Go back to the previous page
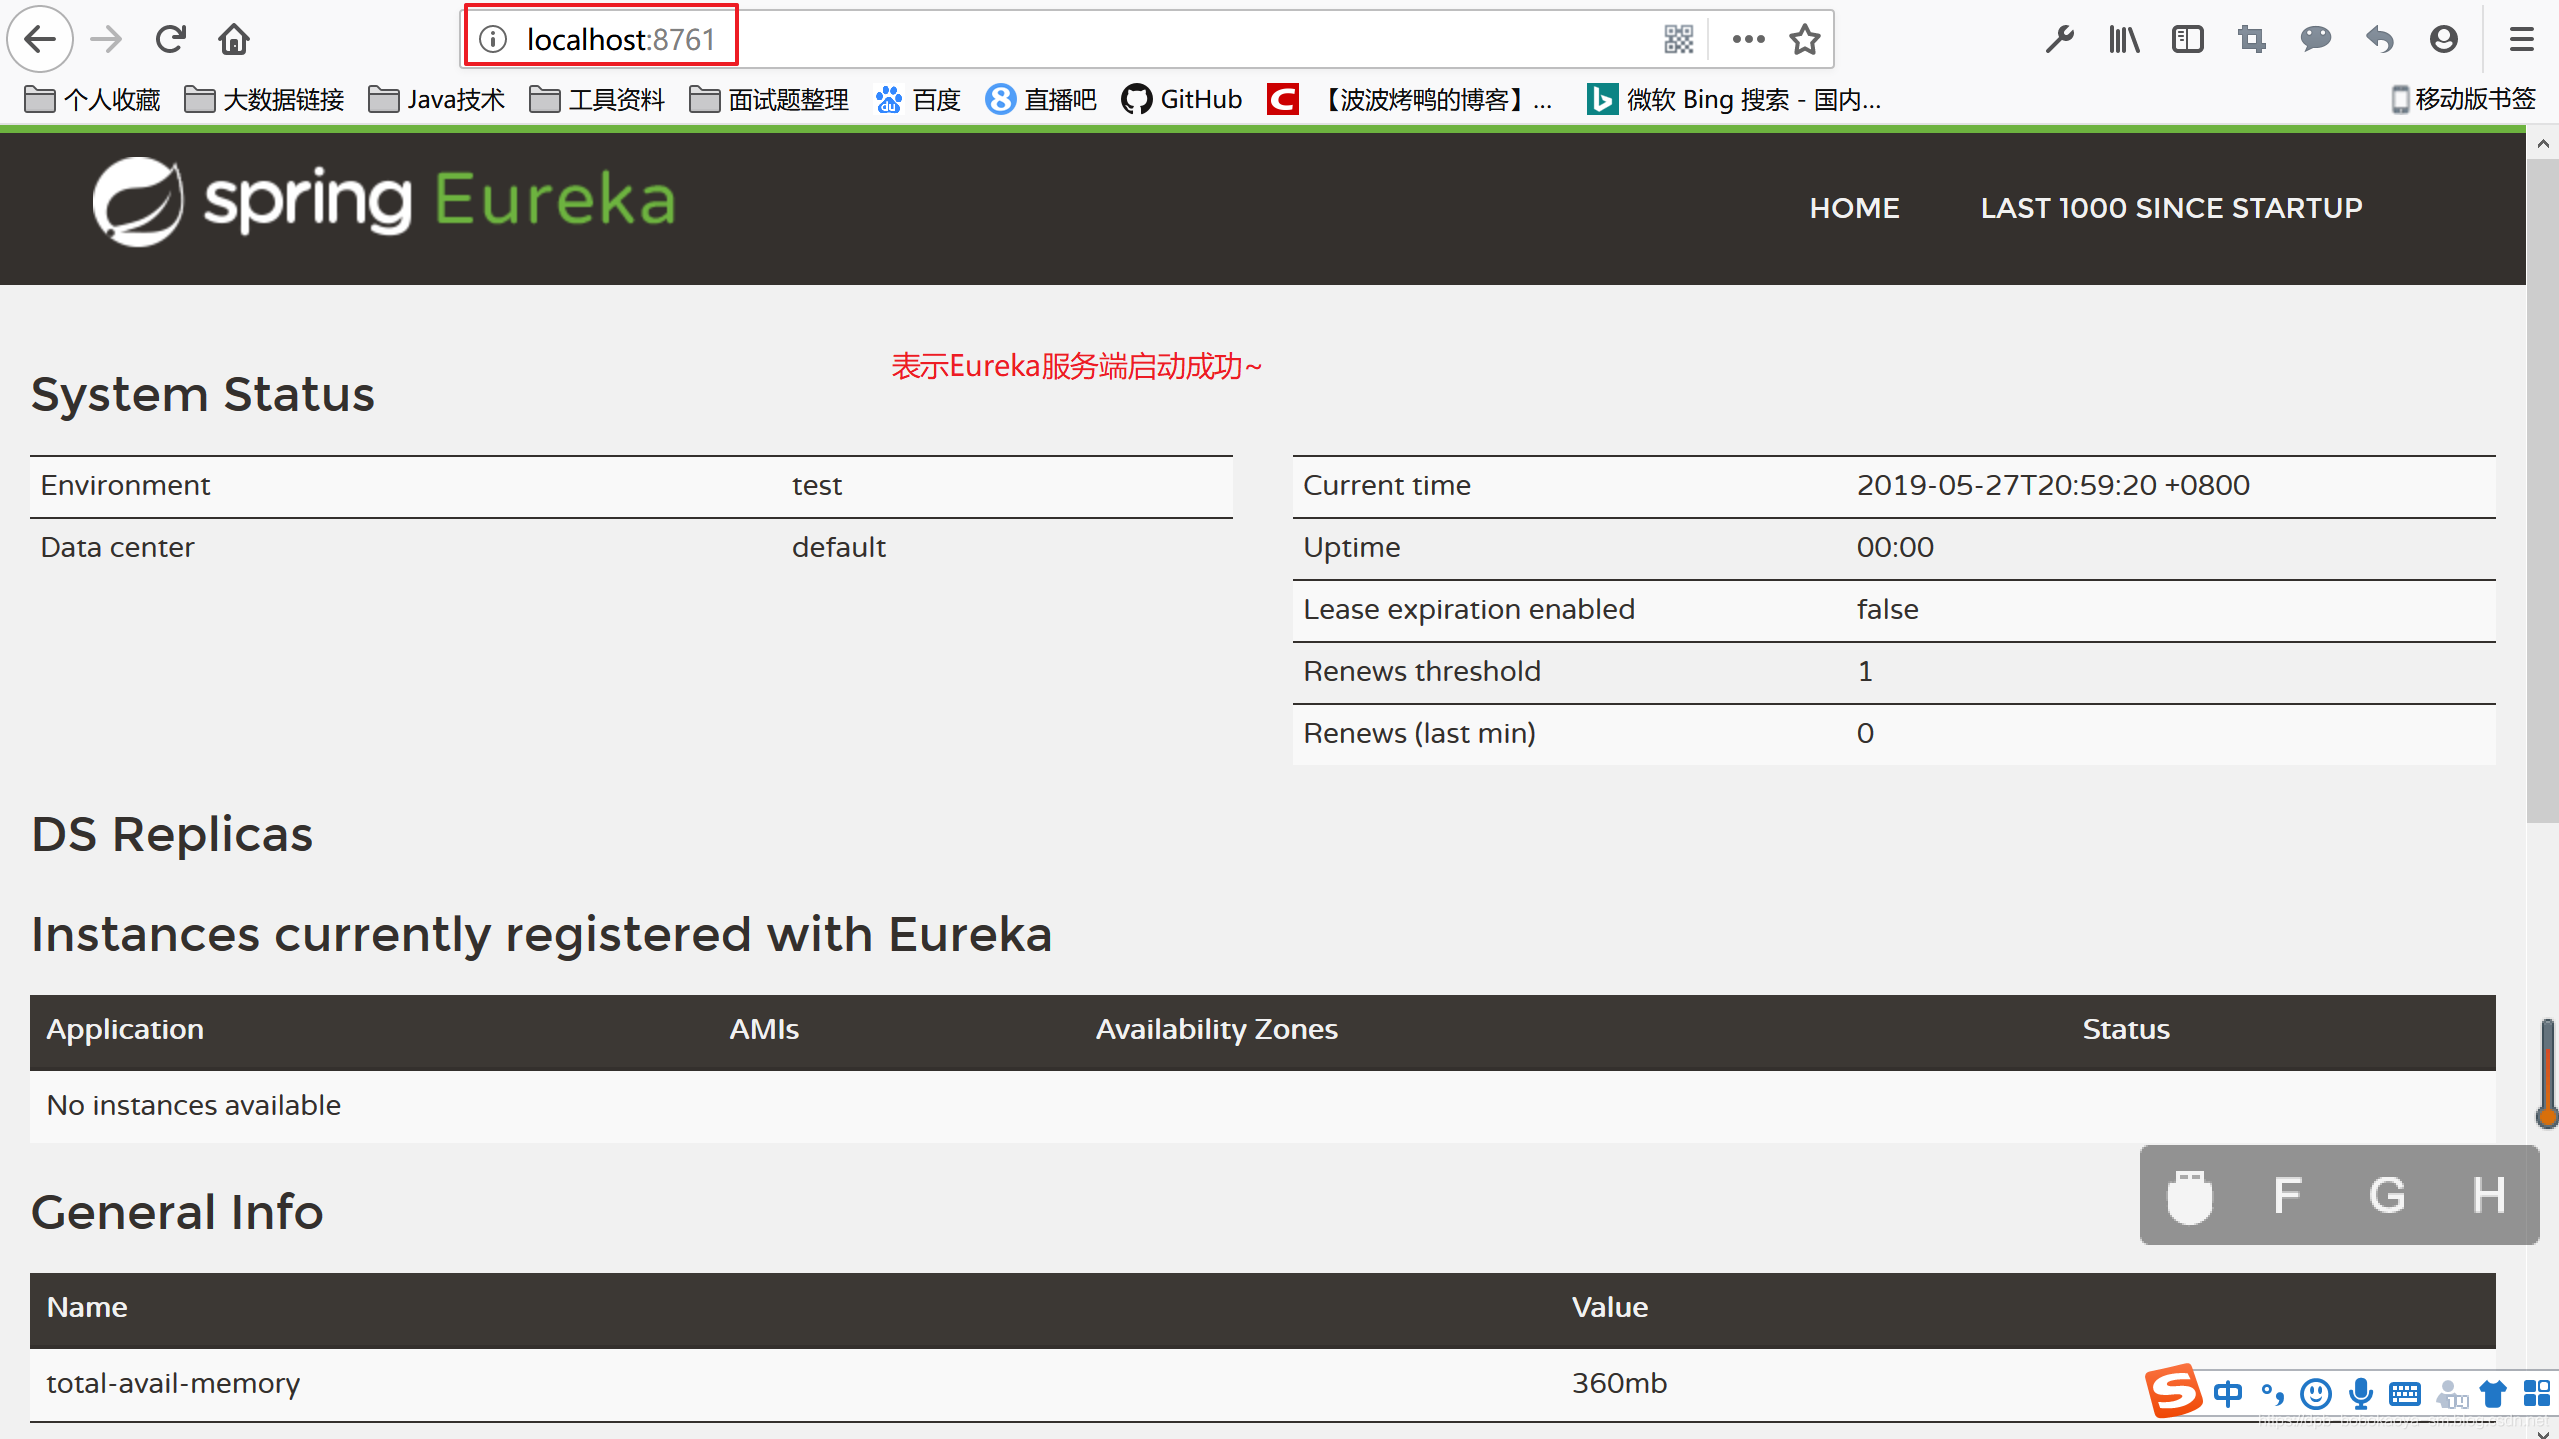Viewport: 2559px width, 1439px height. click(40, 39)
